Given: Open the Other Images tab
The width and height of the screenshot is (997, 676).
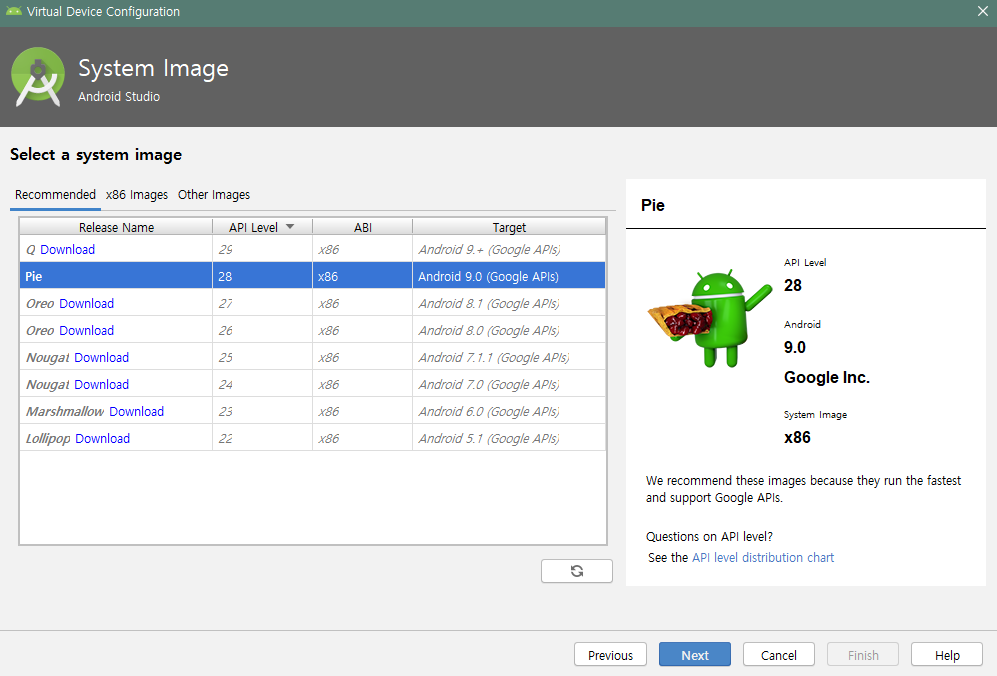Looking at the screenshot, I should click(x=214, y=195).
